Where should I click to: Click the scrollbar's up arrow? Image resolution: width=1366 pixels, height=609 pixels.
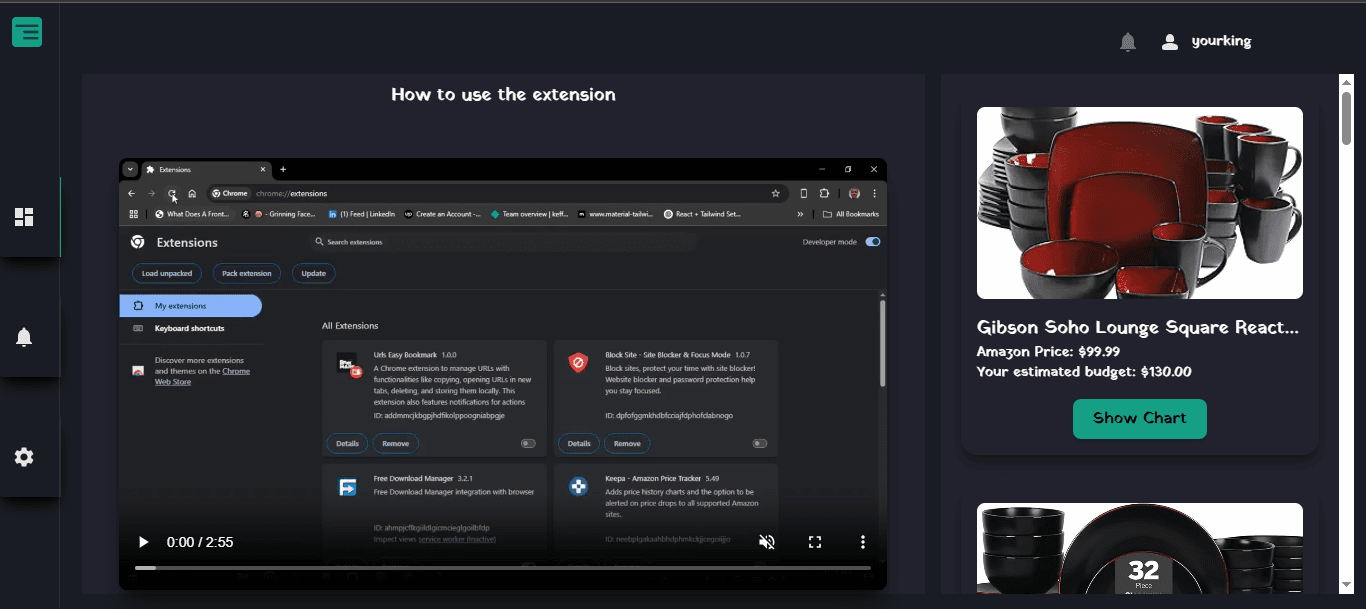[x=1346, y=82]
